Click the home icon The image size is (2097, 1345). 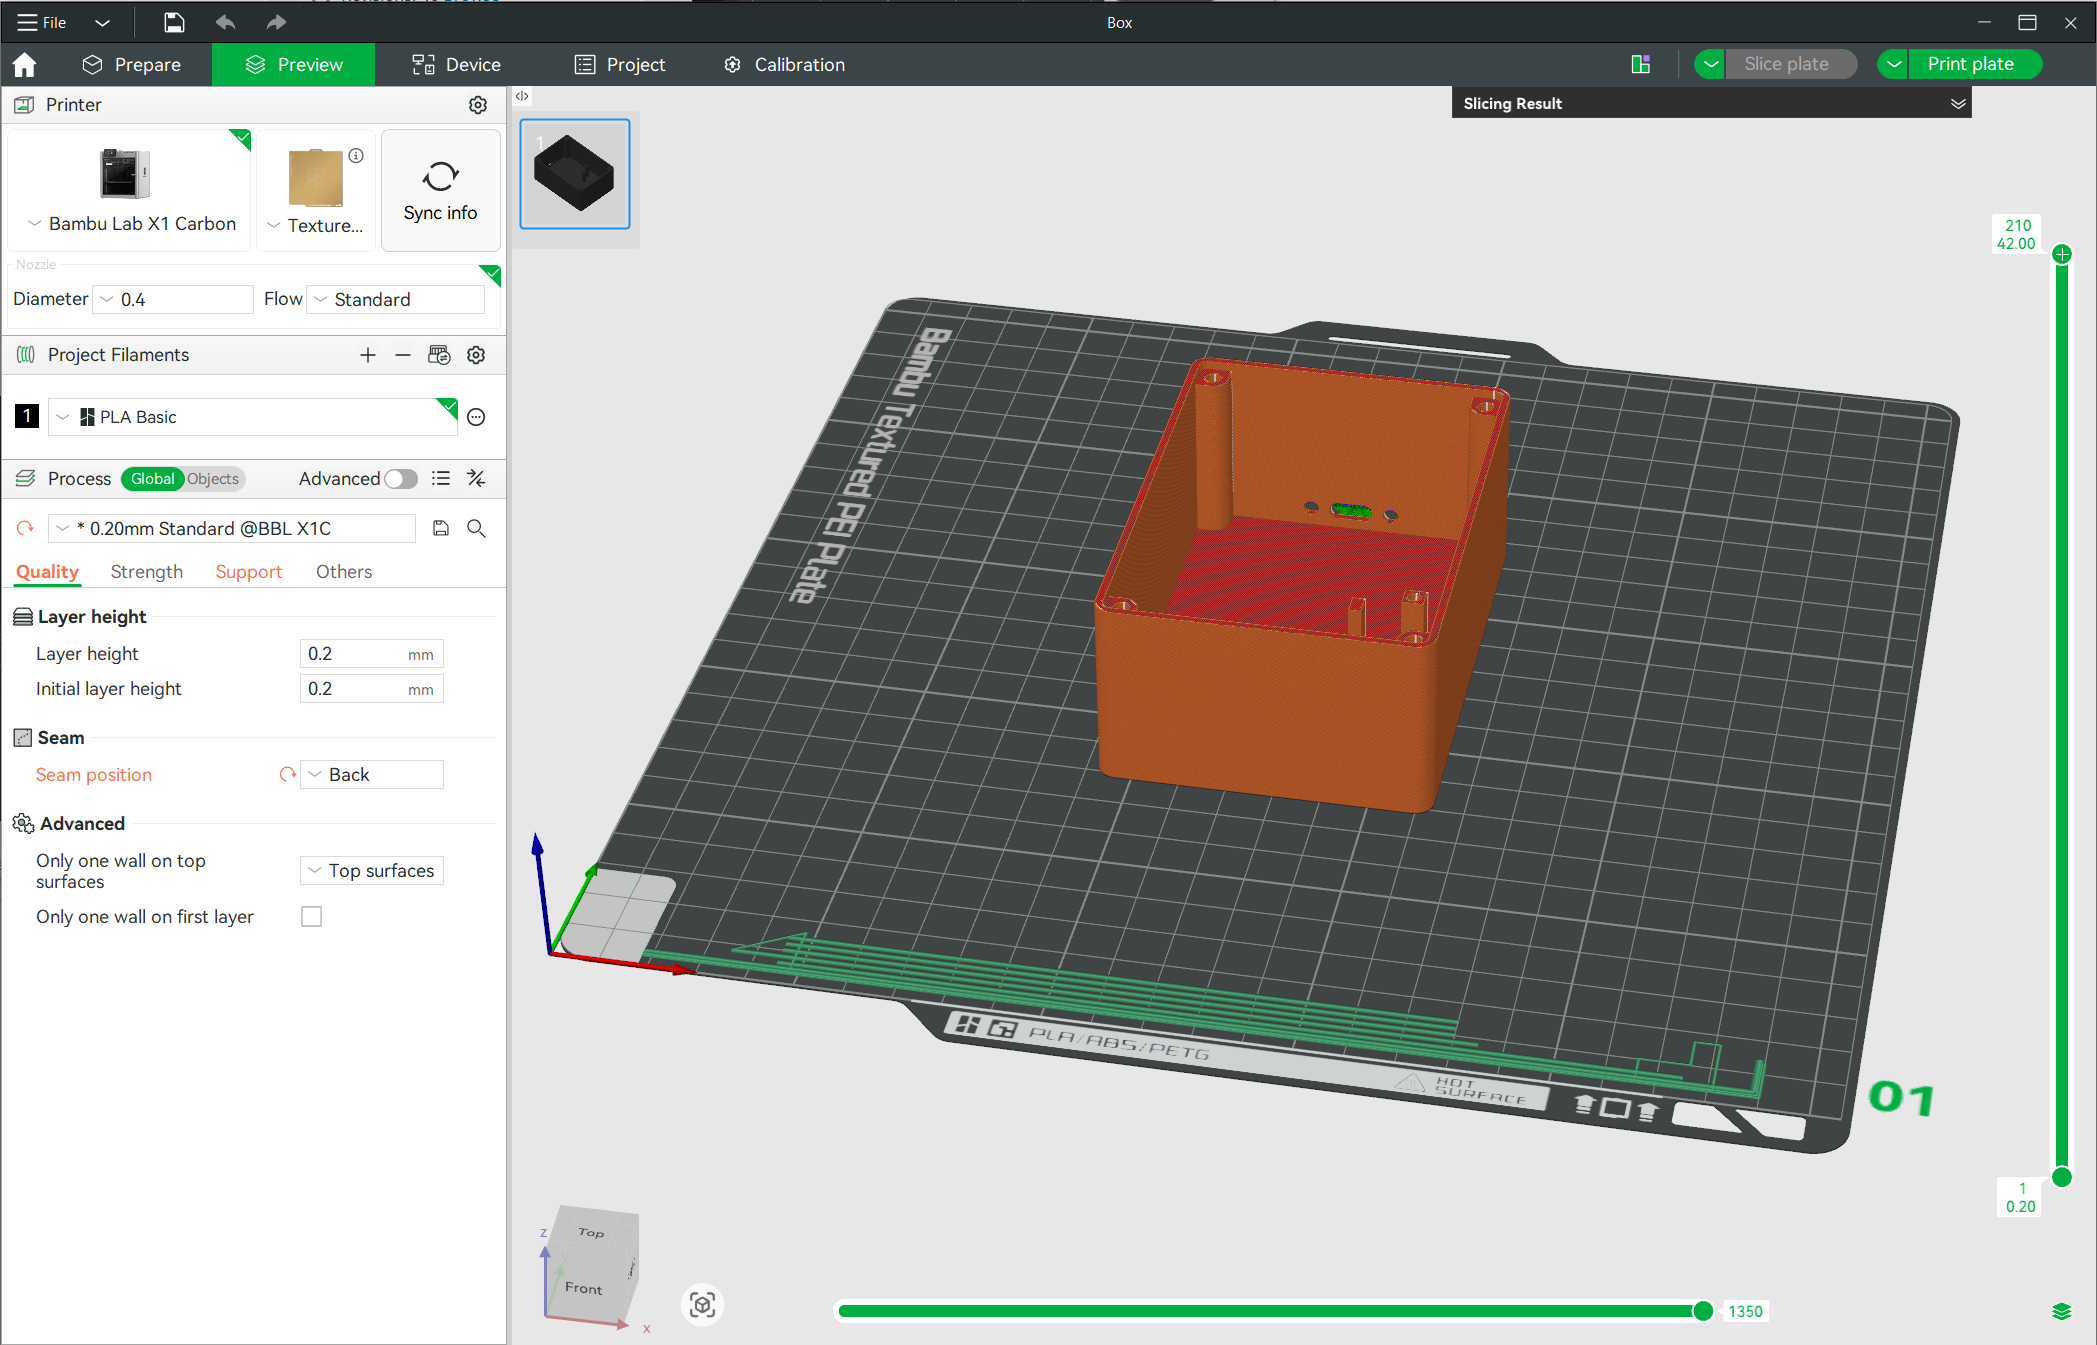[x=25, y=65]
